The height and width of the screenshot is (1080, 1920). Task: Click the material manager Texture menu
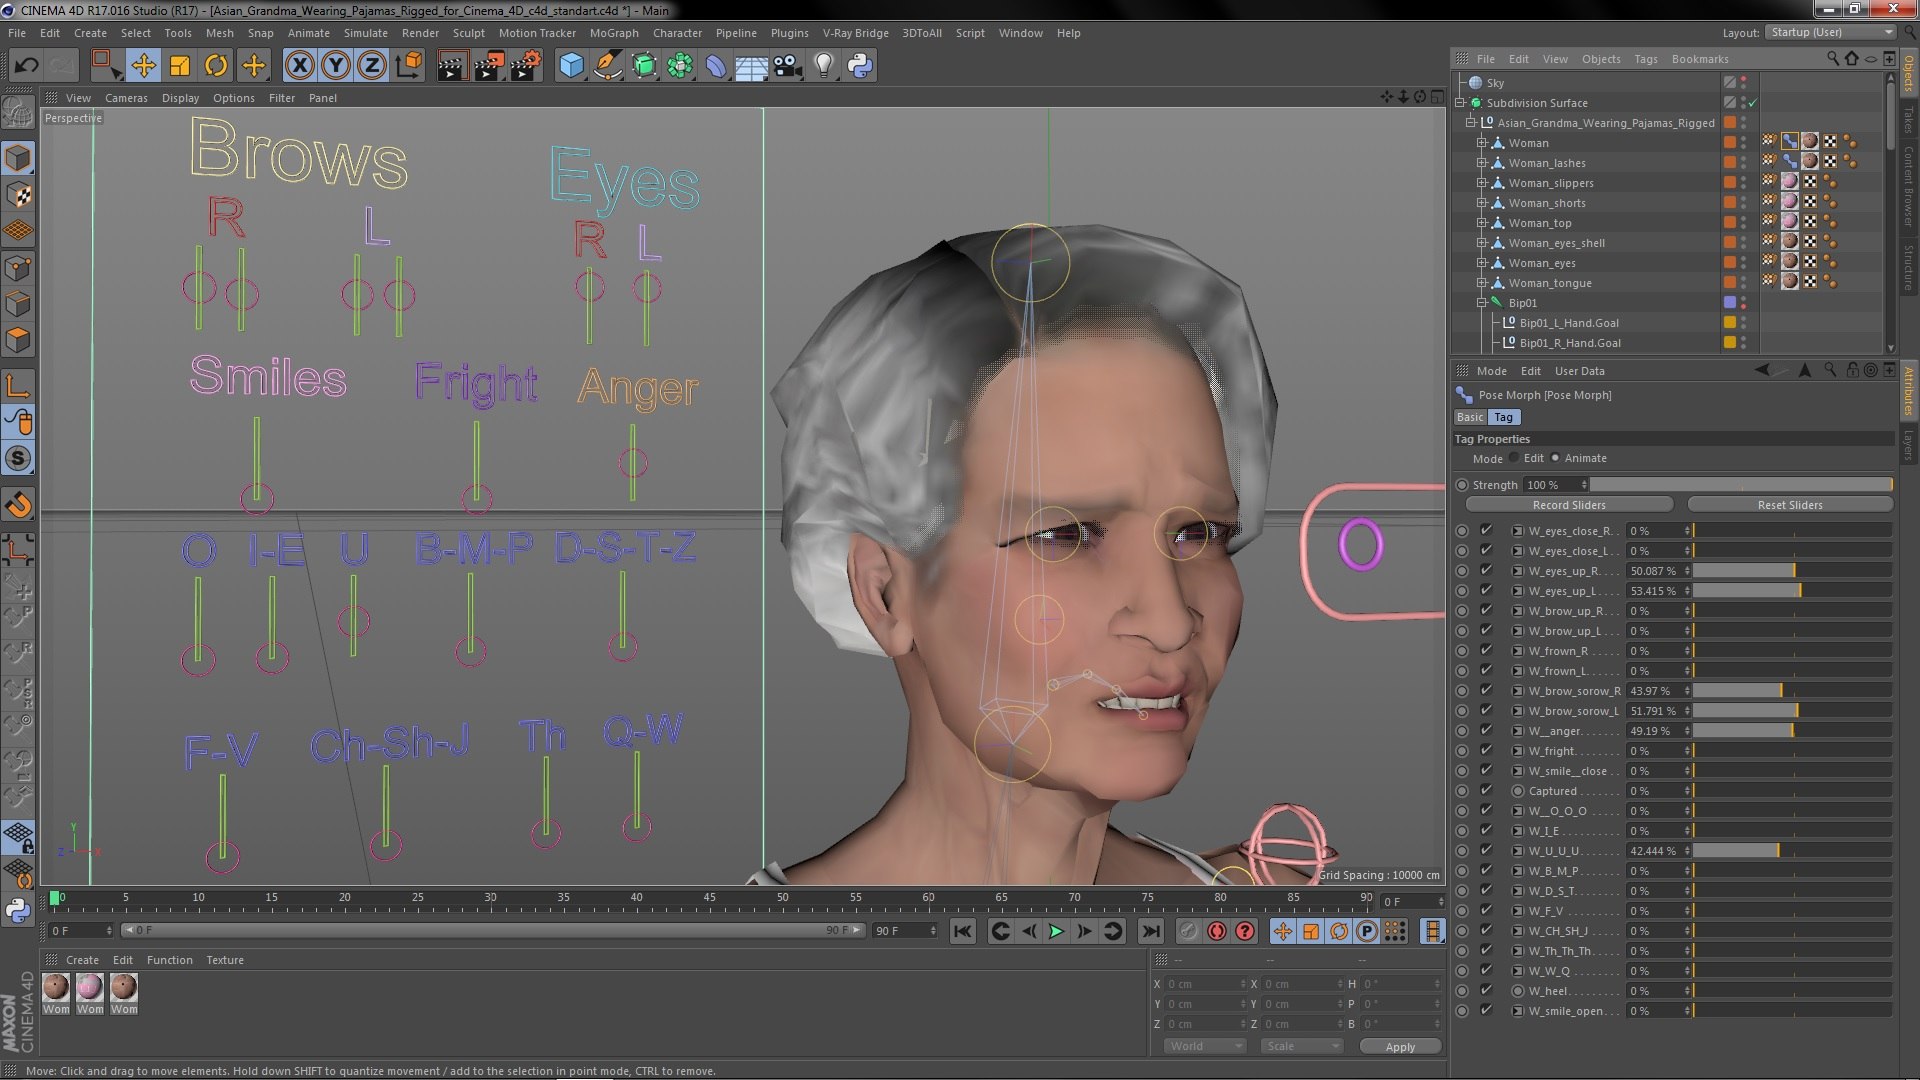(225, 960)
